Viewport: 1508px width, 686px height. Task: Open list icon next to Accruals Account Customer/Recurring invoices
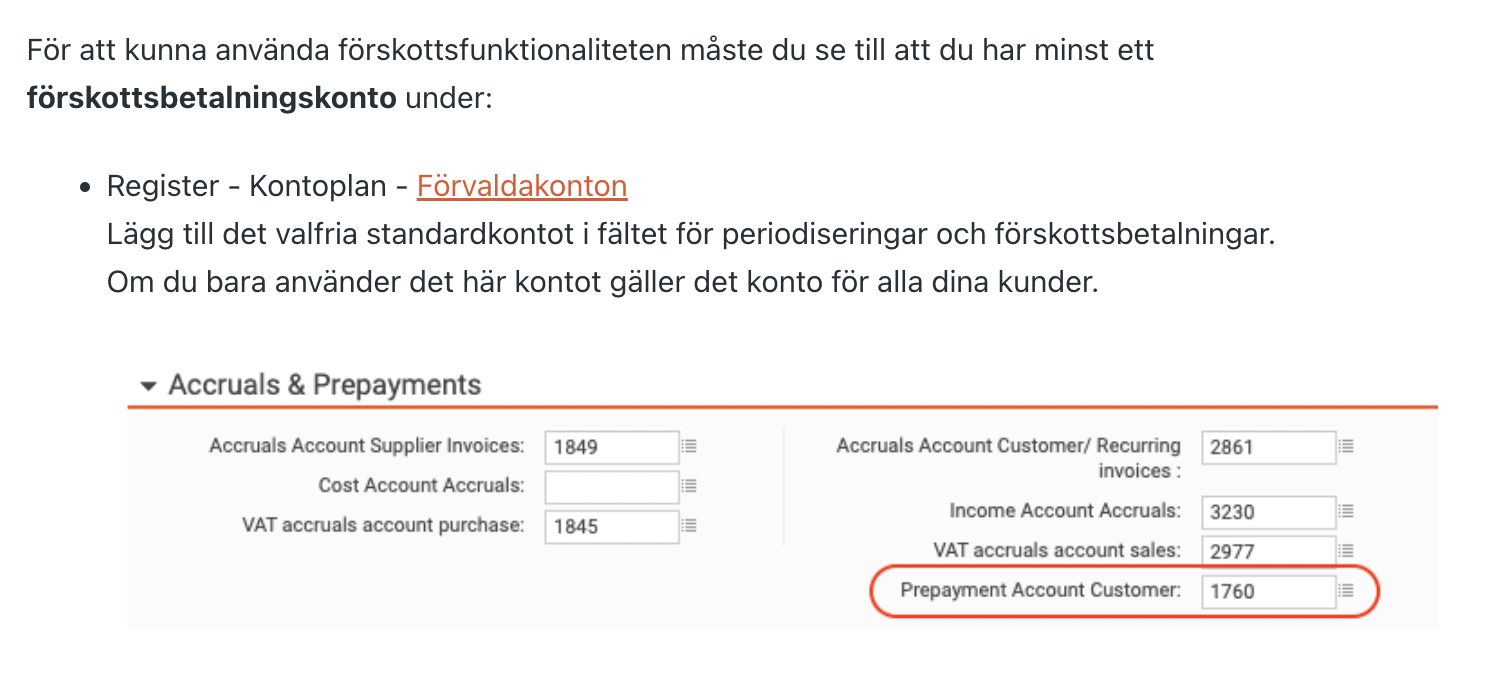pyautogui.click(x=1347, y=447)
